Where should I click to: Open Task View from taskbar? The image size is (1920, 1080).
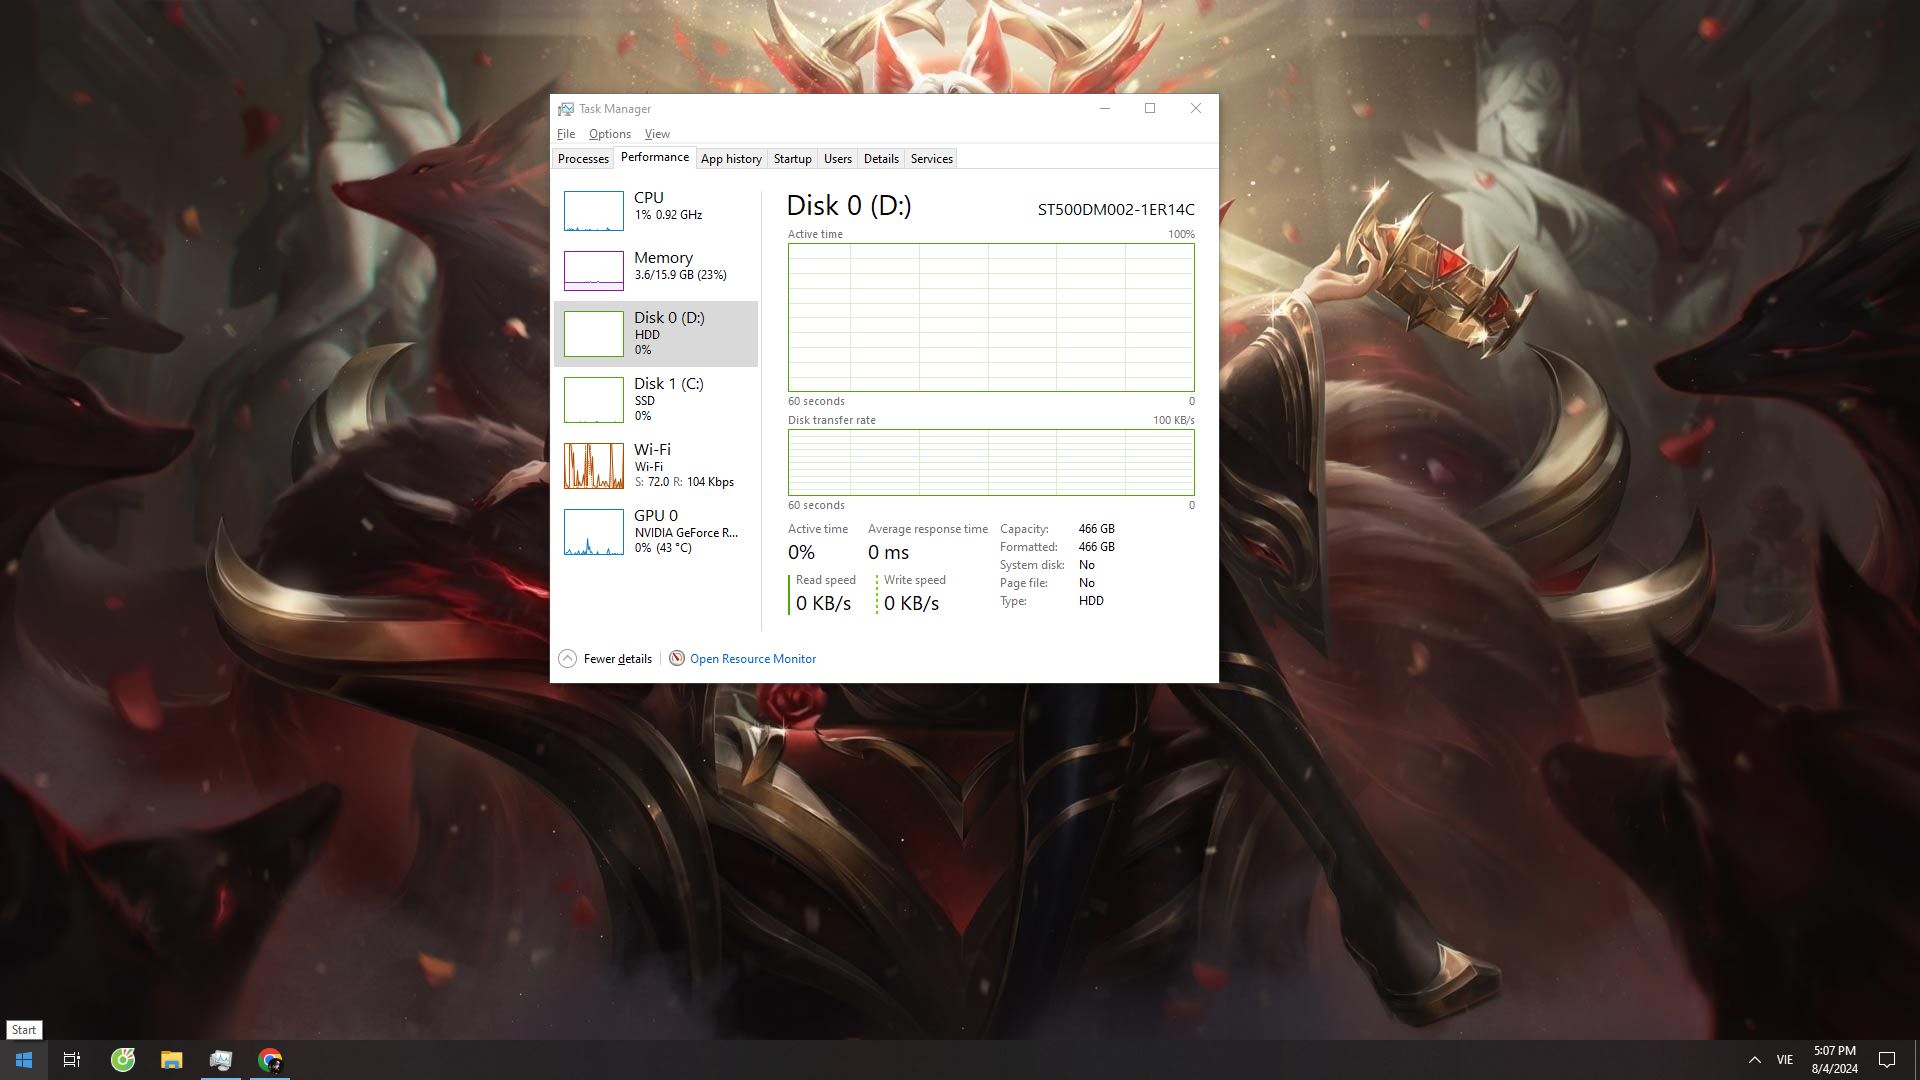coord(72,1060)
